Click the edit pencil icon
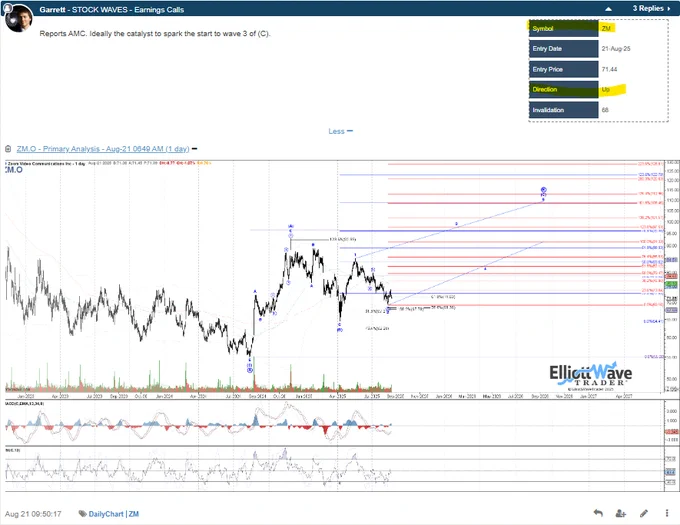 coord(644,513)
